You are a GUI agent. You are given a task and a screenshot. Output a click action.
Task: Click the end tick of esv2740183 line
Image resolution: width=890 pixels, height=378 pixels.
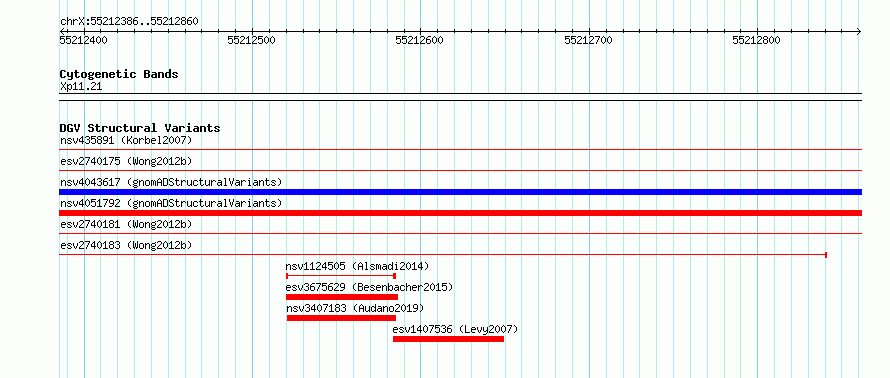(x=826, y=255)
